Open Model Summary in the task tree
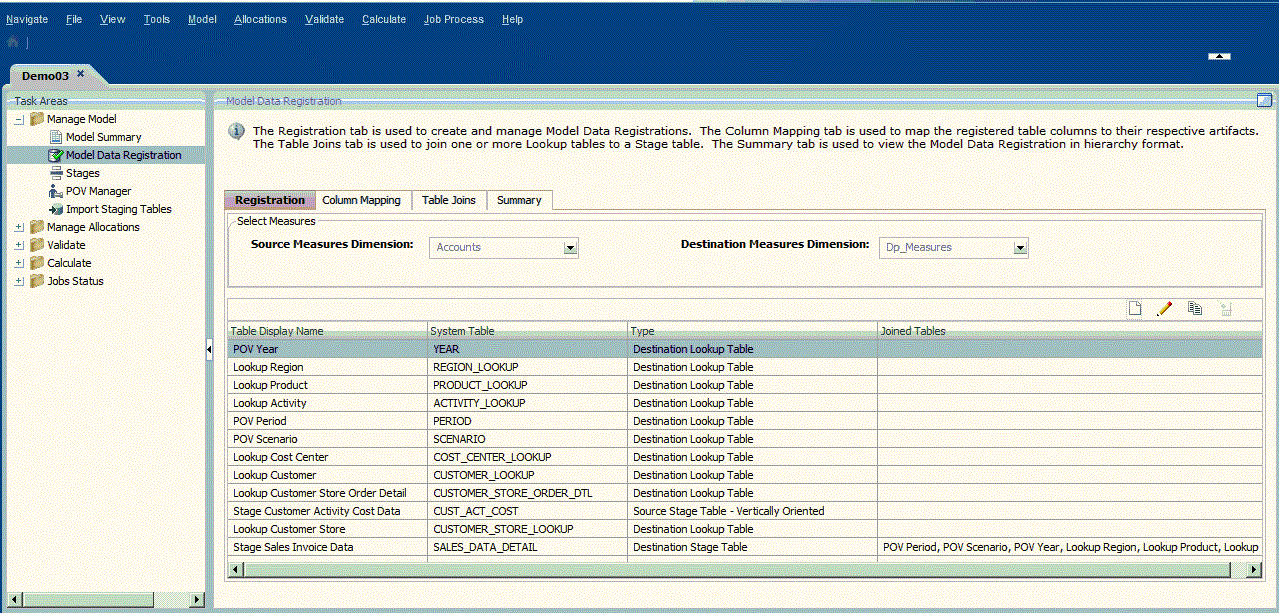This screenshot has height=613, width=1279. pyautogui.click(x=104, y=137)
